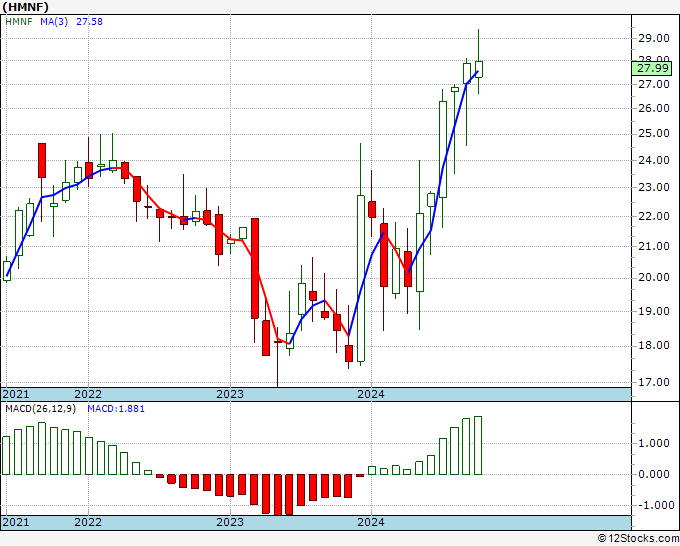Click the last green MACD histogram bar
This screenshot has height=546, width=680.
pyautogui.click(x=478, y=445)
